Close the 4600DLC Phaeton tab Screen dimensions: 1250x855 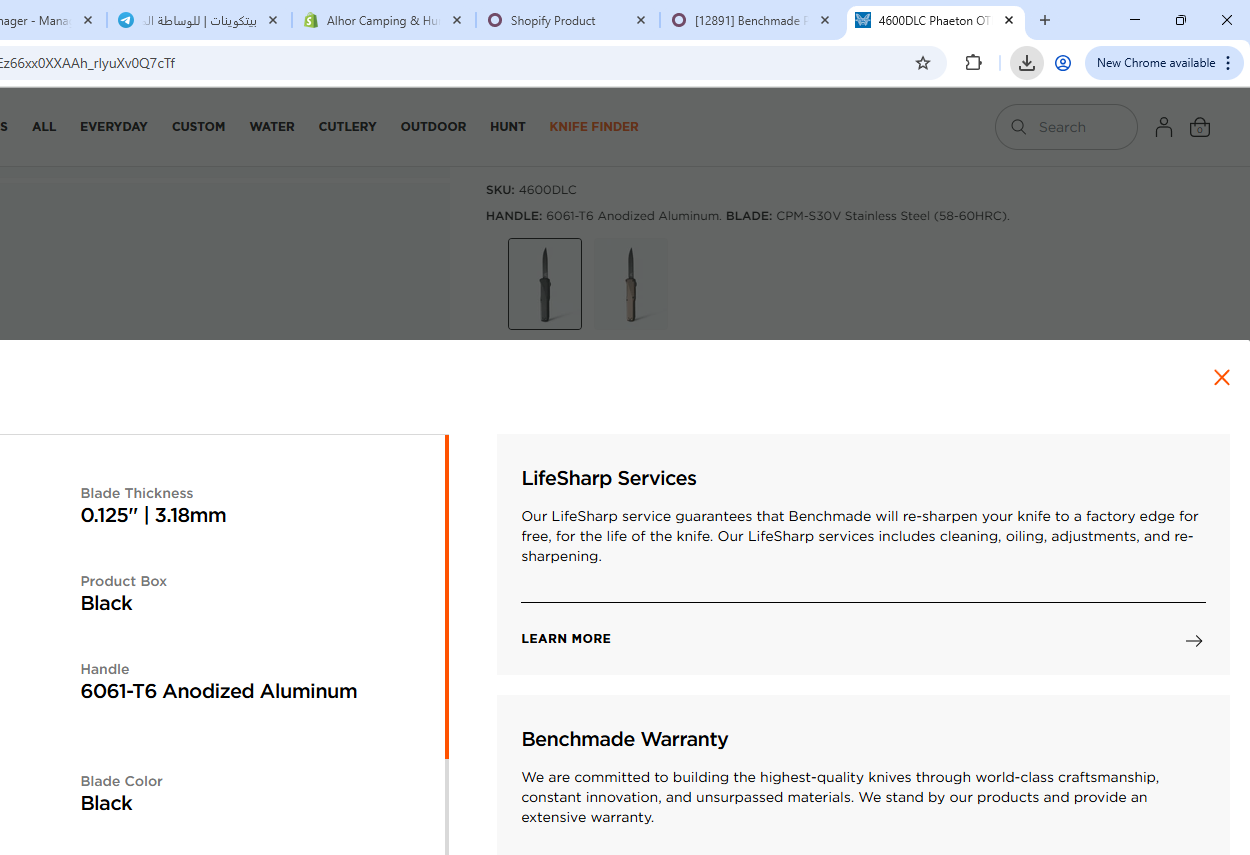click(1009, 20)
